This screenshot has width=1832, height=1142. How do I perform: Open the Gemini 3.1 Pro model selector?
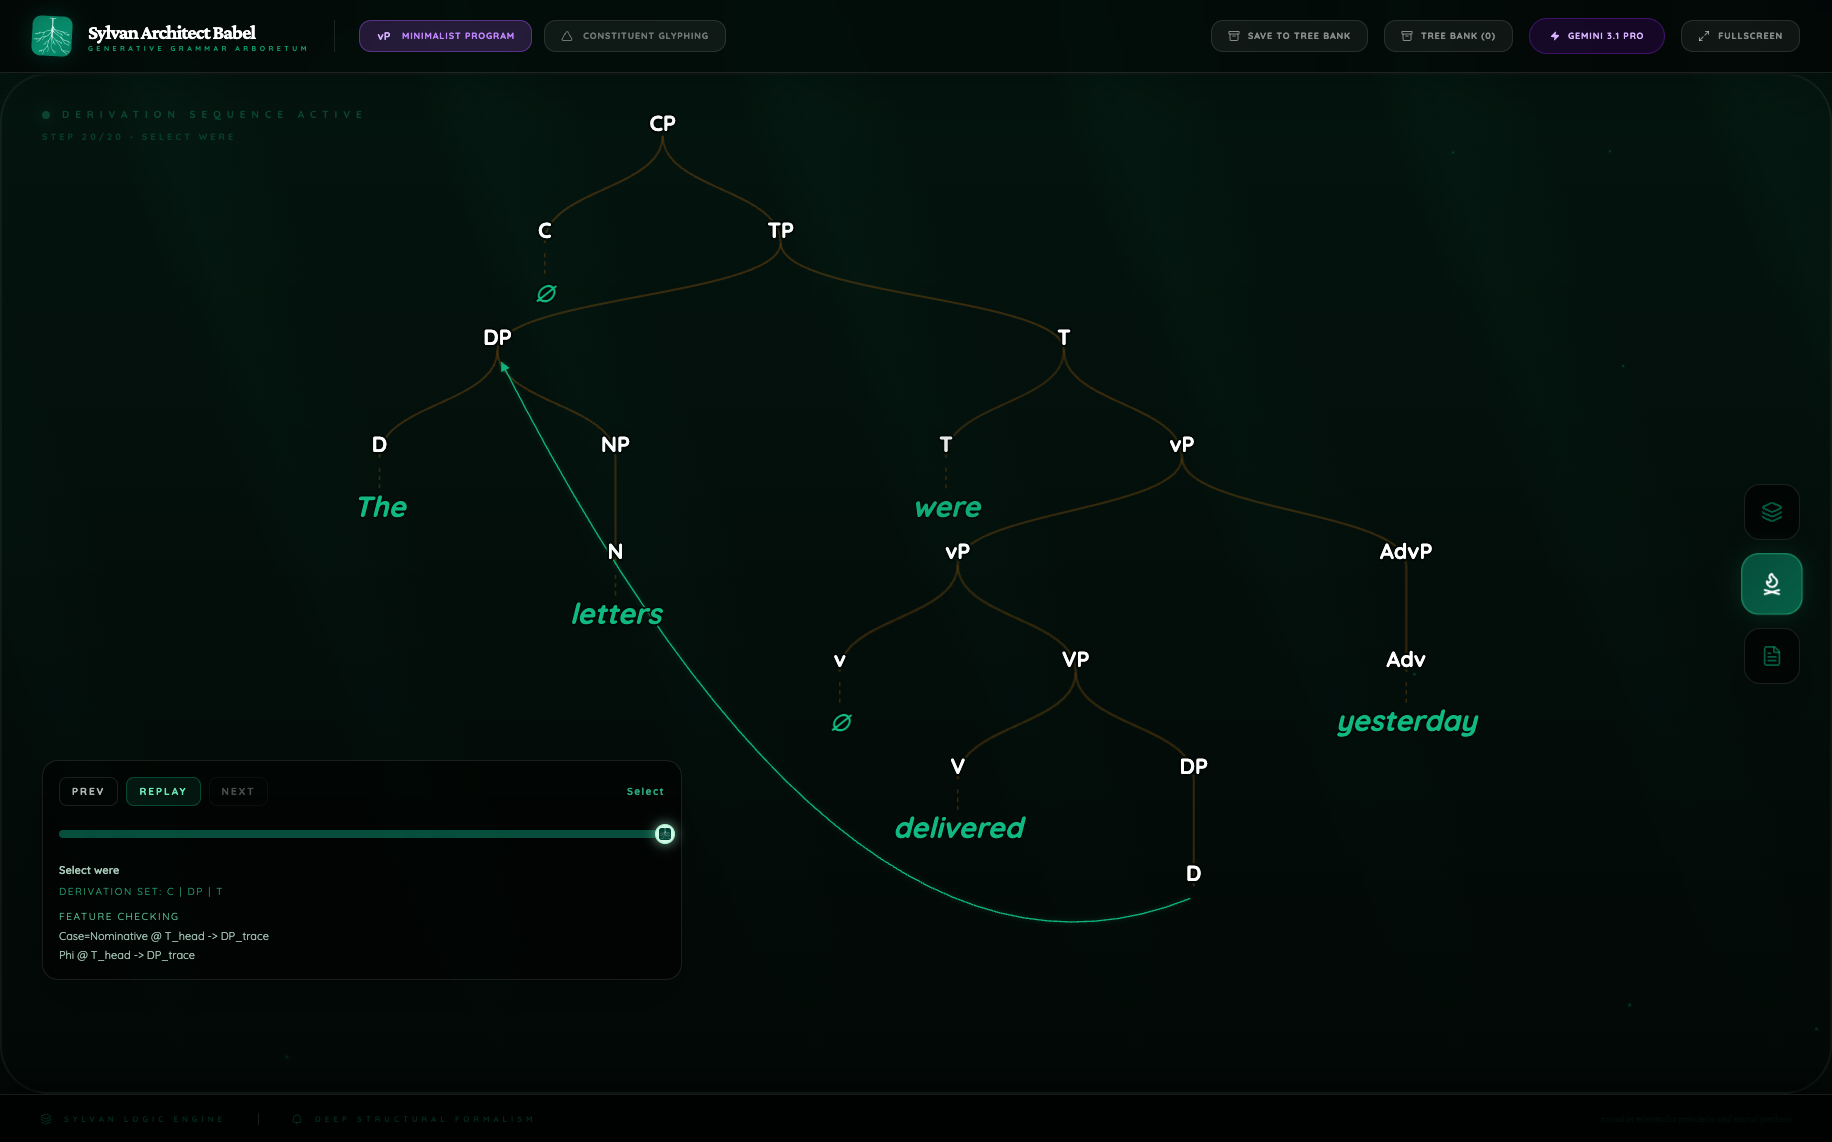[1596, 36]
